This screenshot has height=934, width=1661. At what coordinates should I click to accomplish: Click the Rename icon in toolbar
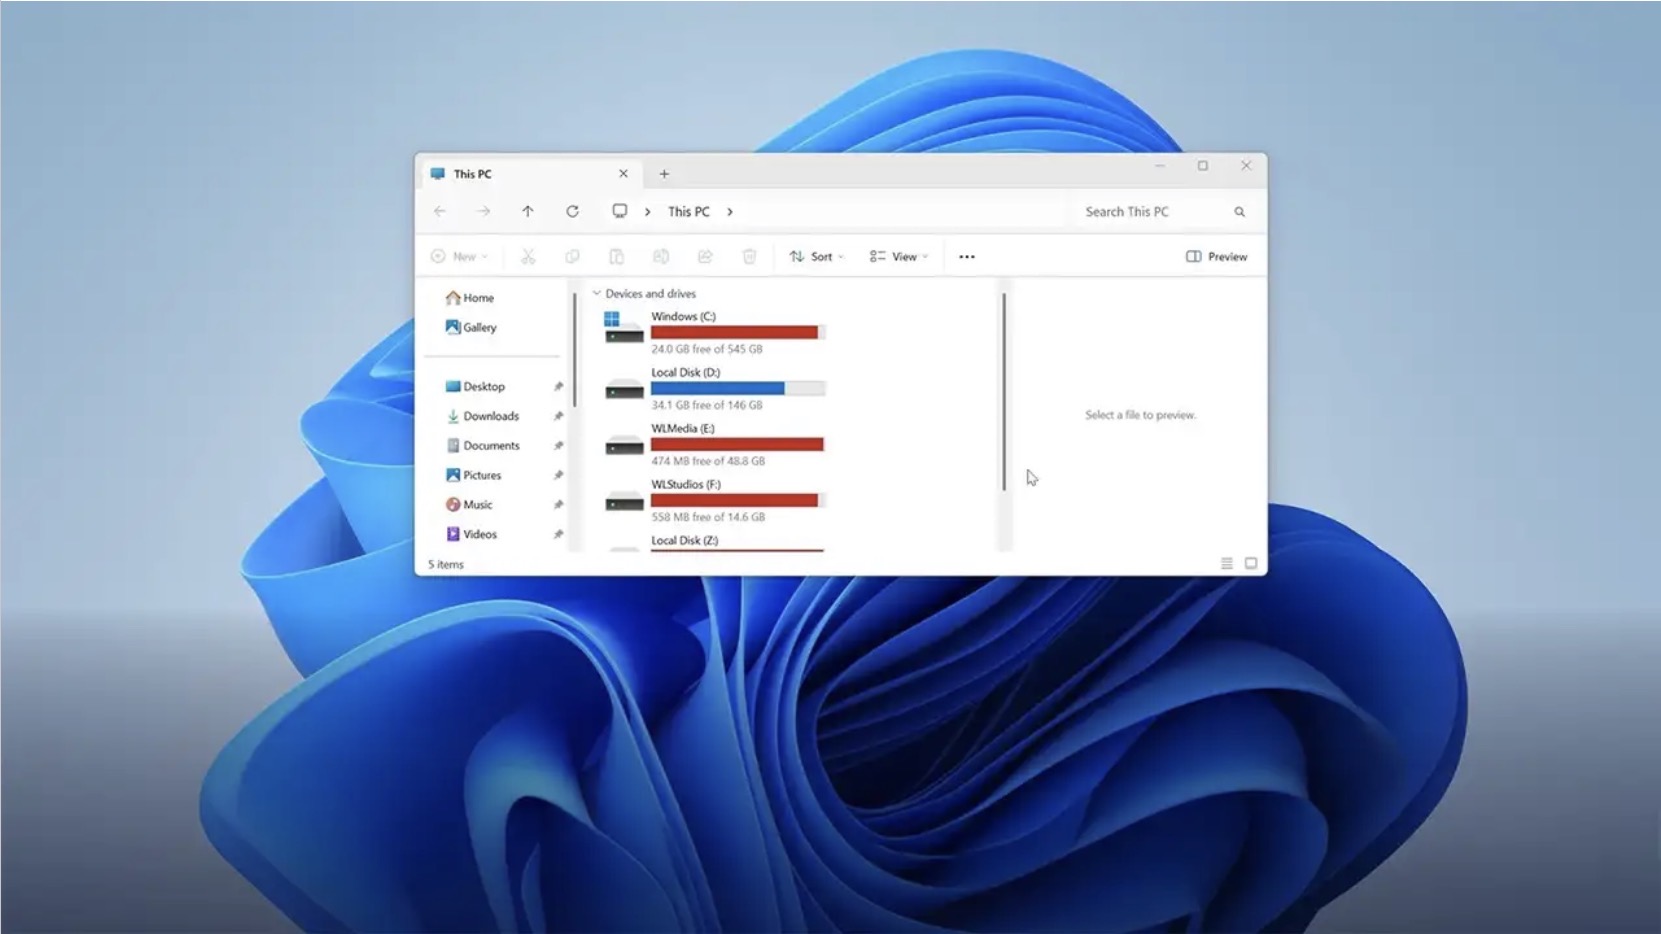pos(661,257)
